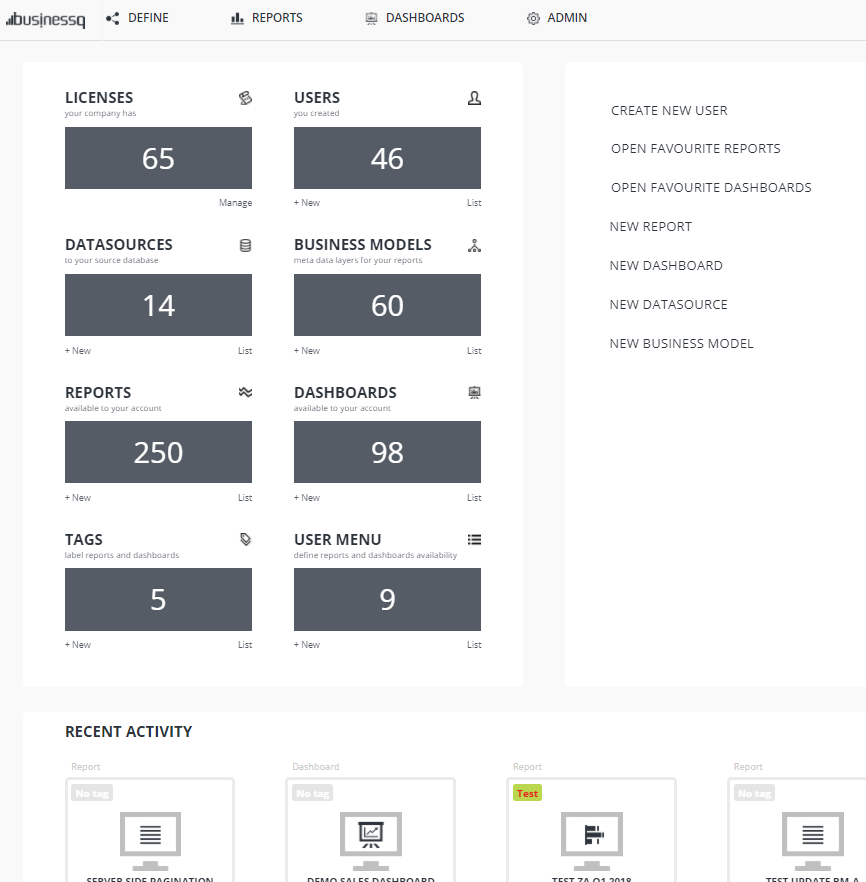The image size is (866, 882).
Task: Click the Tags label icon
Action: 245,539
